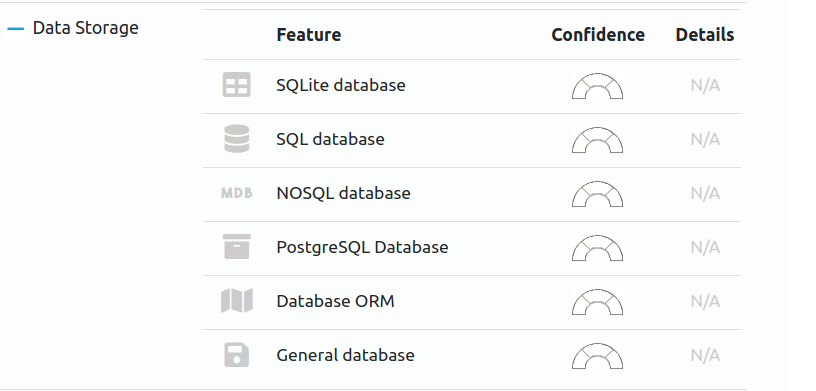The image size is (816, 391).
Task: Click N/A details for SQLite database
Action: [705, 85]
